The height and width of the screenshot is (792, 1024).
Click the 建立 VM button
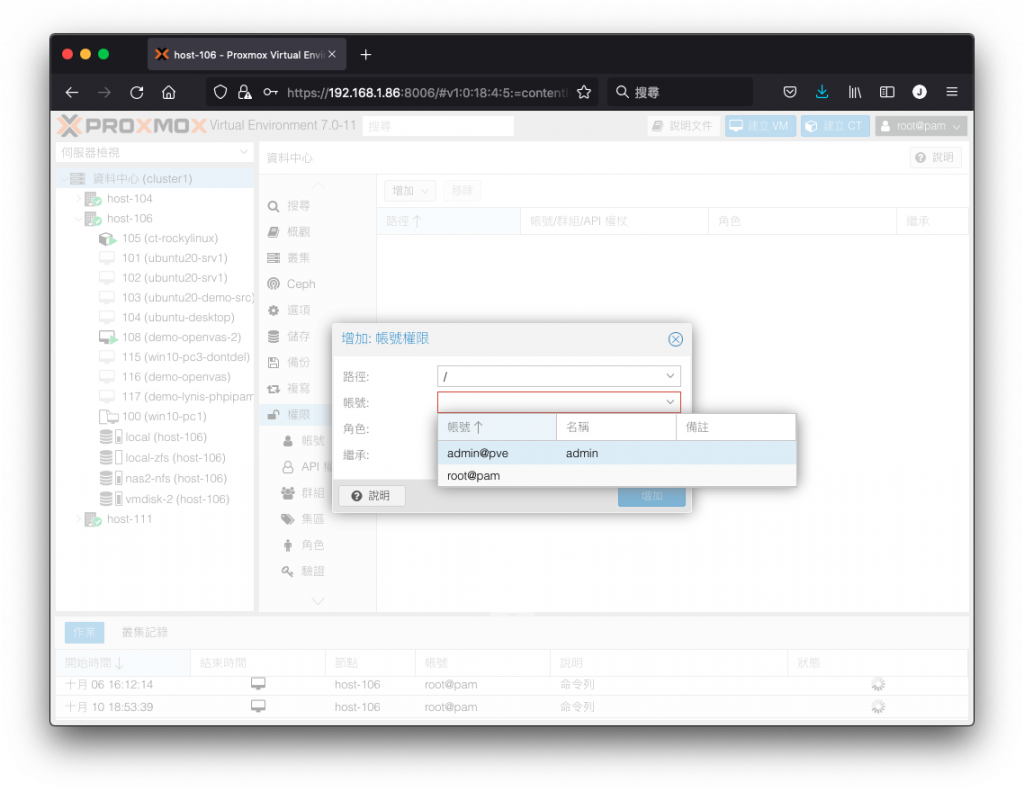[x=760, y=126]
